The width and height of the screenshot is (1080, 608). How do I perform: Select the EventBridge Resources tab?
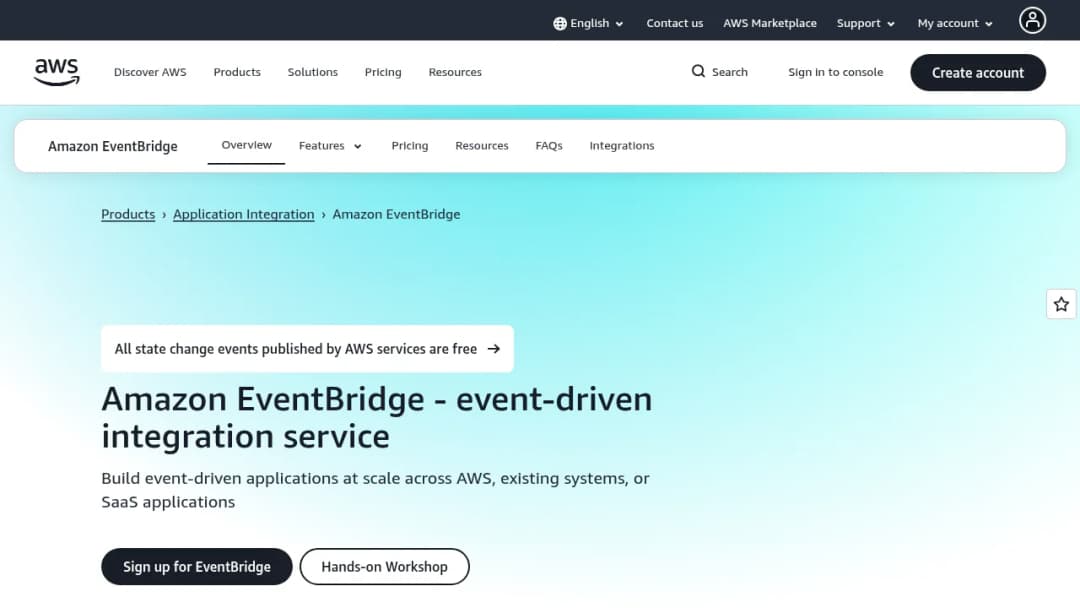(481, 146)
